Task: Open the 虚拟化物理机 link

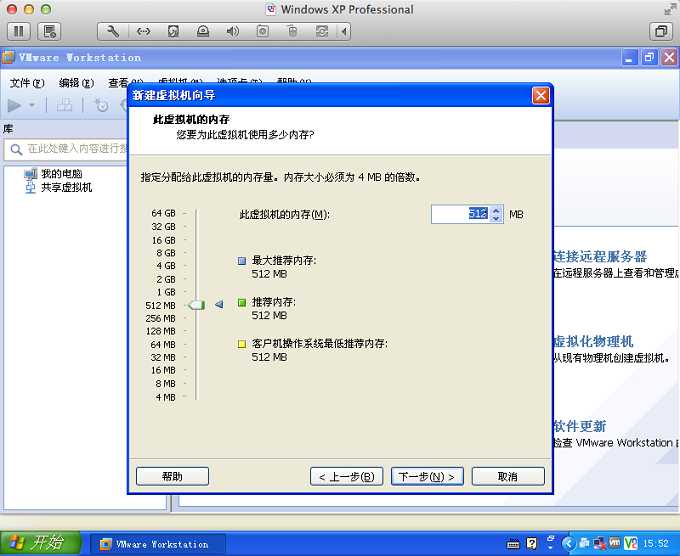Action: click(593, 341)
